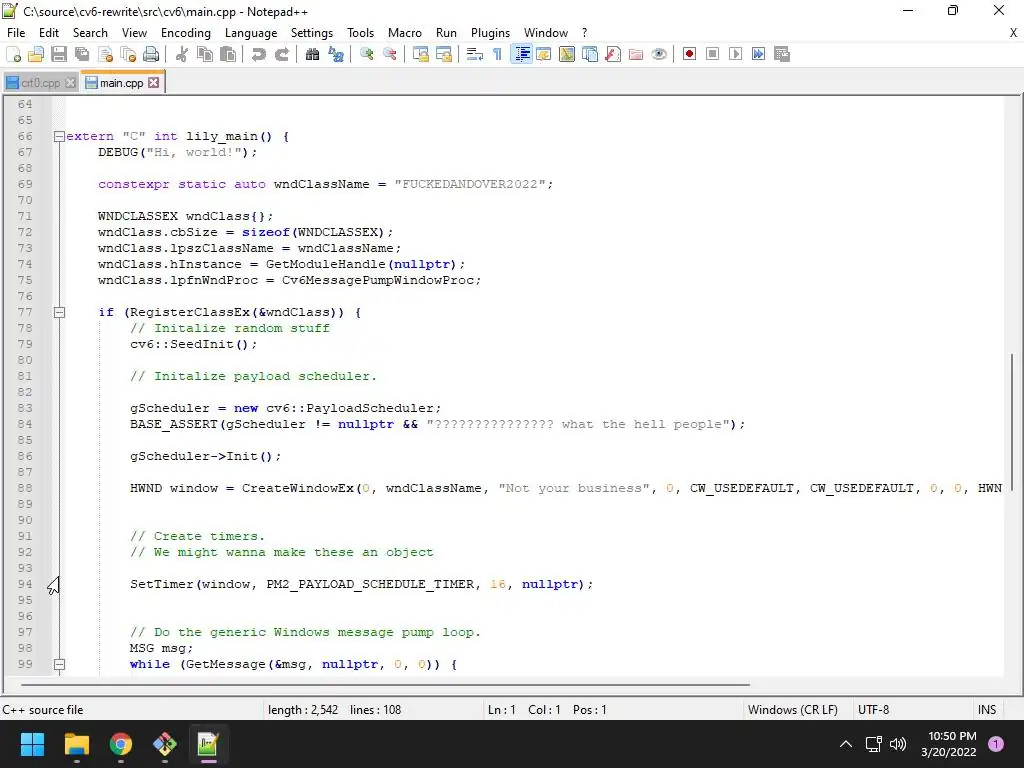Open the File menu

pos(16,33)
